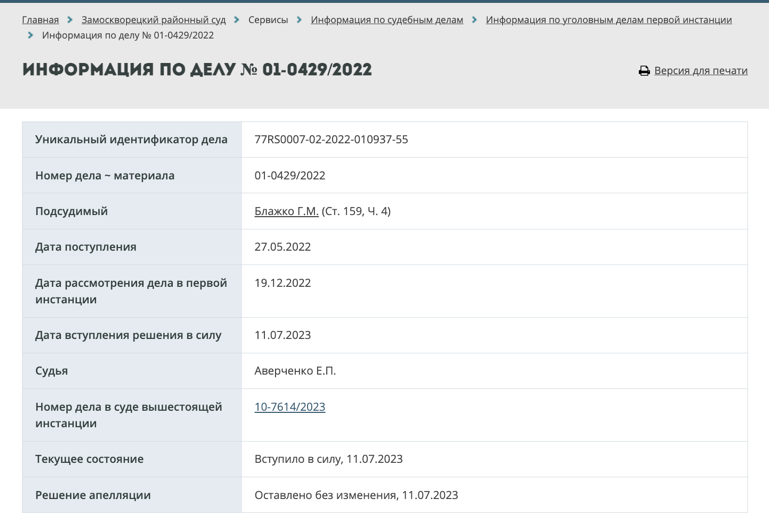
Task: Click the Дата вступления решения в силу value
Action: pyautogui.click(x=282, y=335)
